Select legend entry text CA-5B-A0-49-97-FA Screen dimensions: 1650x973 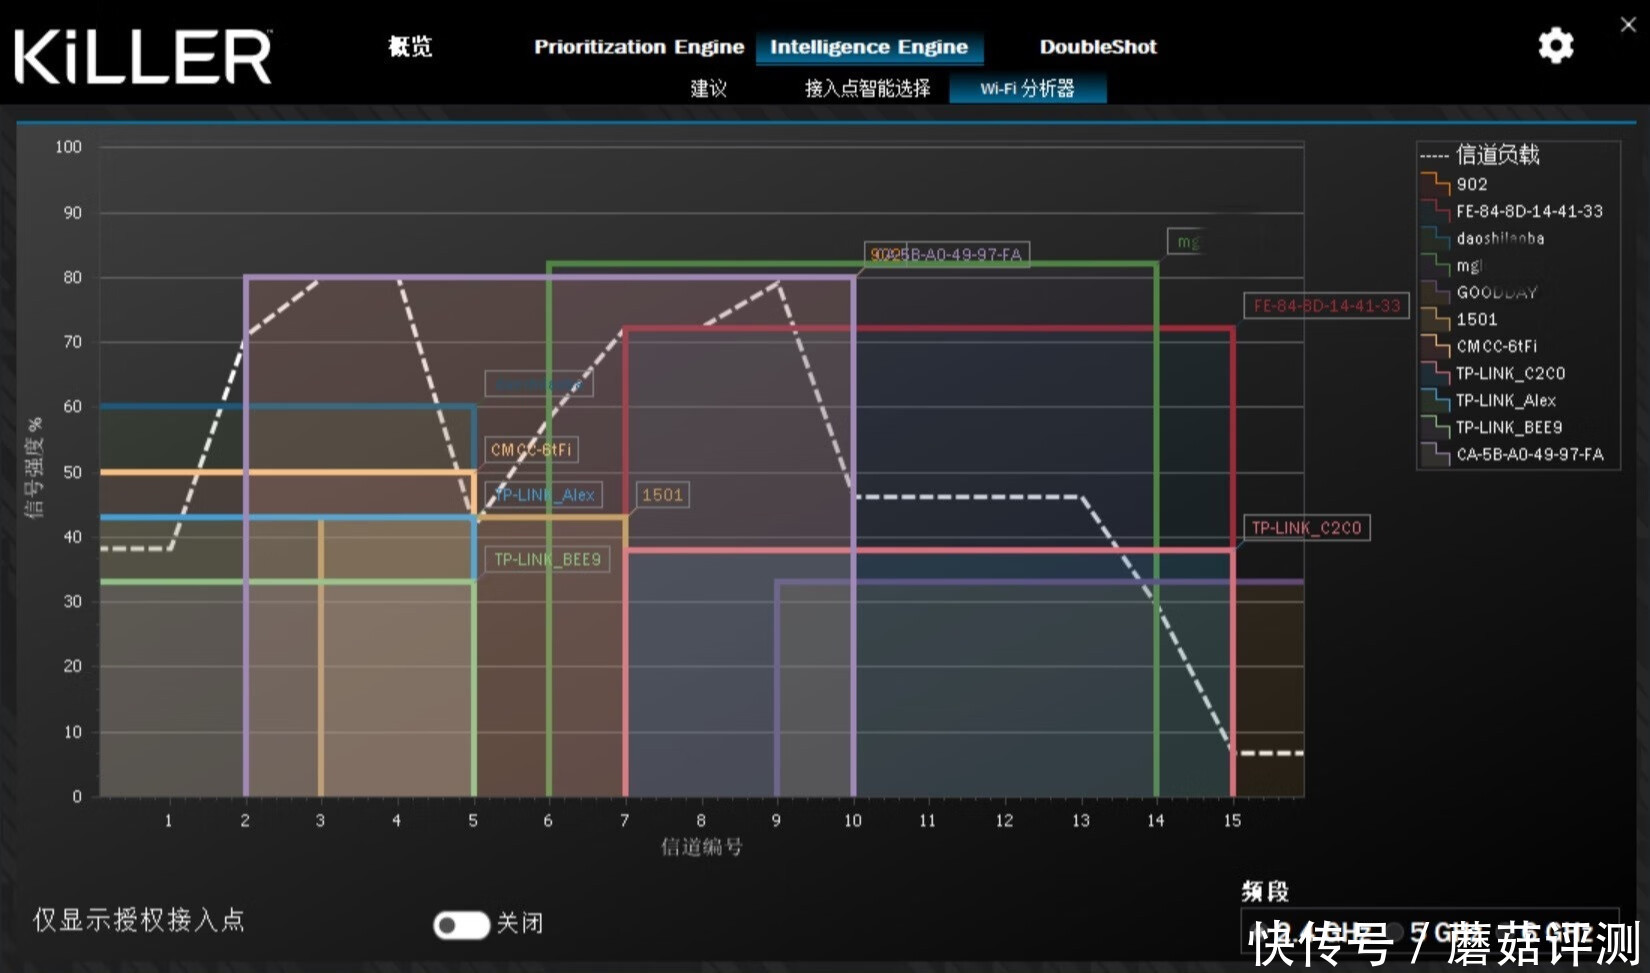click(x=1529, y=454)
